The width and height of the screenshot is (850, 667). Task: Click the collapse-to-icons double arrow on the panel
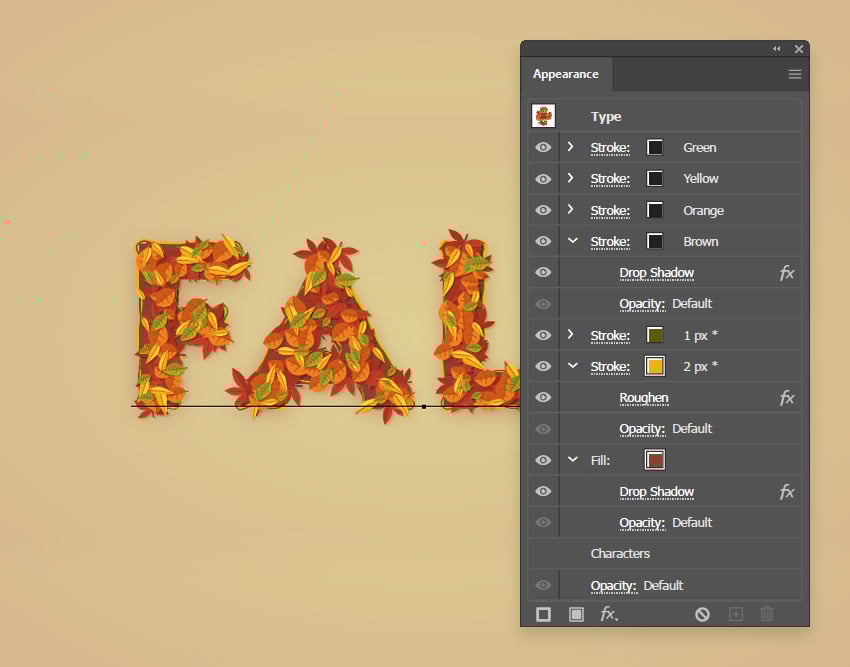[x=777, y=48]
